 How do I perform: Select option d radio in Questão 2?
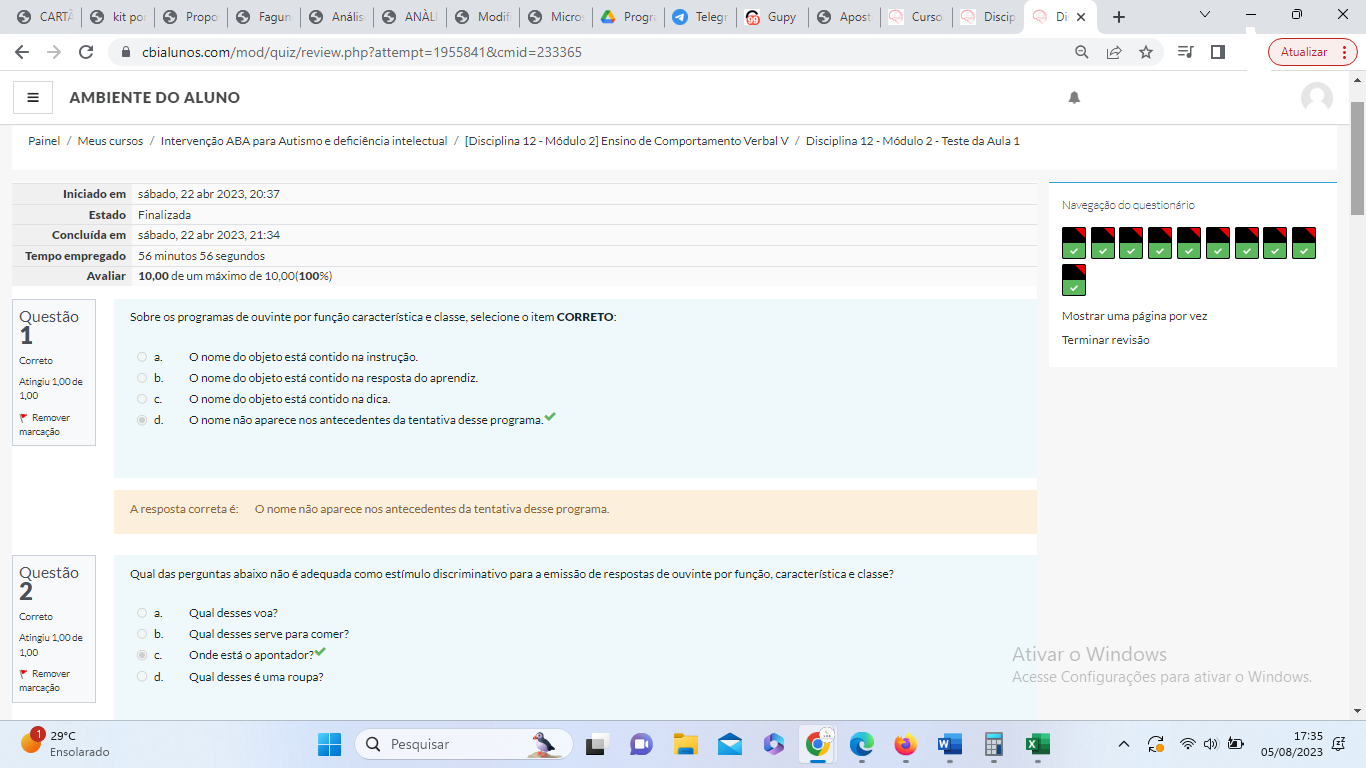pos(142,677)
